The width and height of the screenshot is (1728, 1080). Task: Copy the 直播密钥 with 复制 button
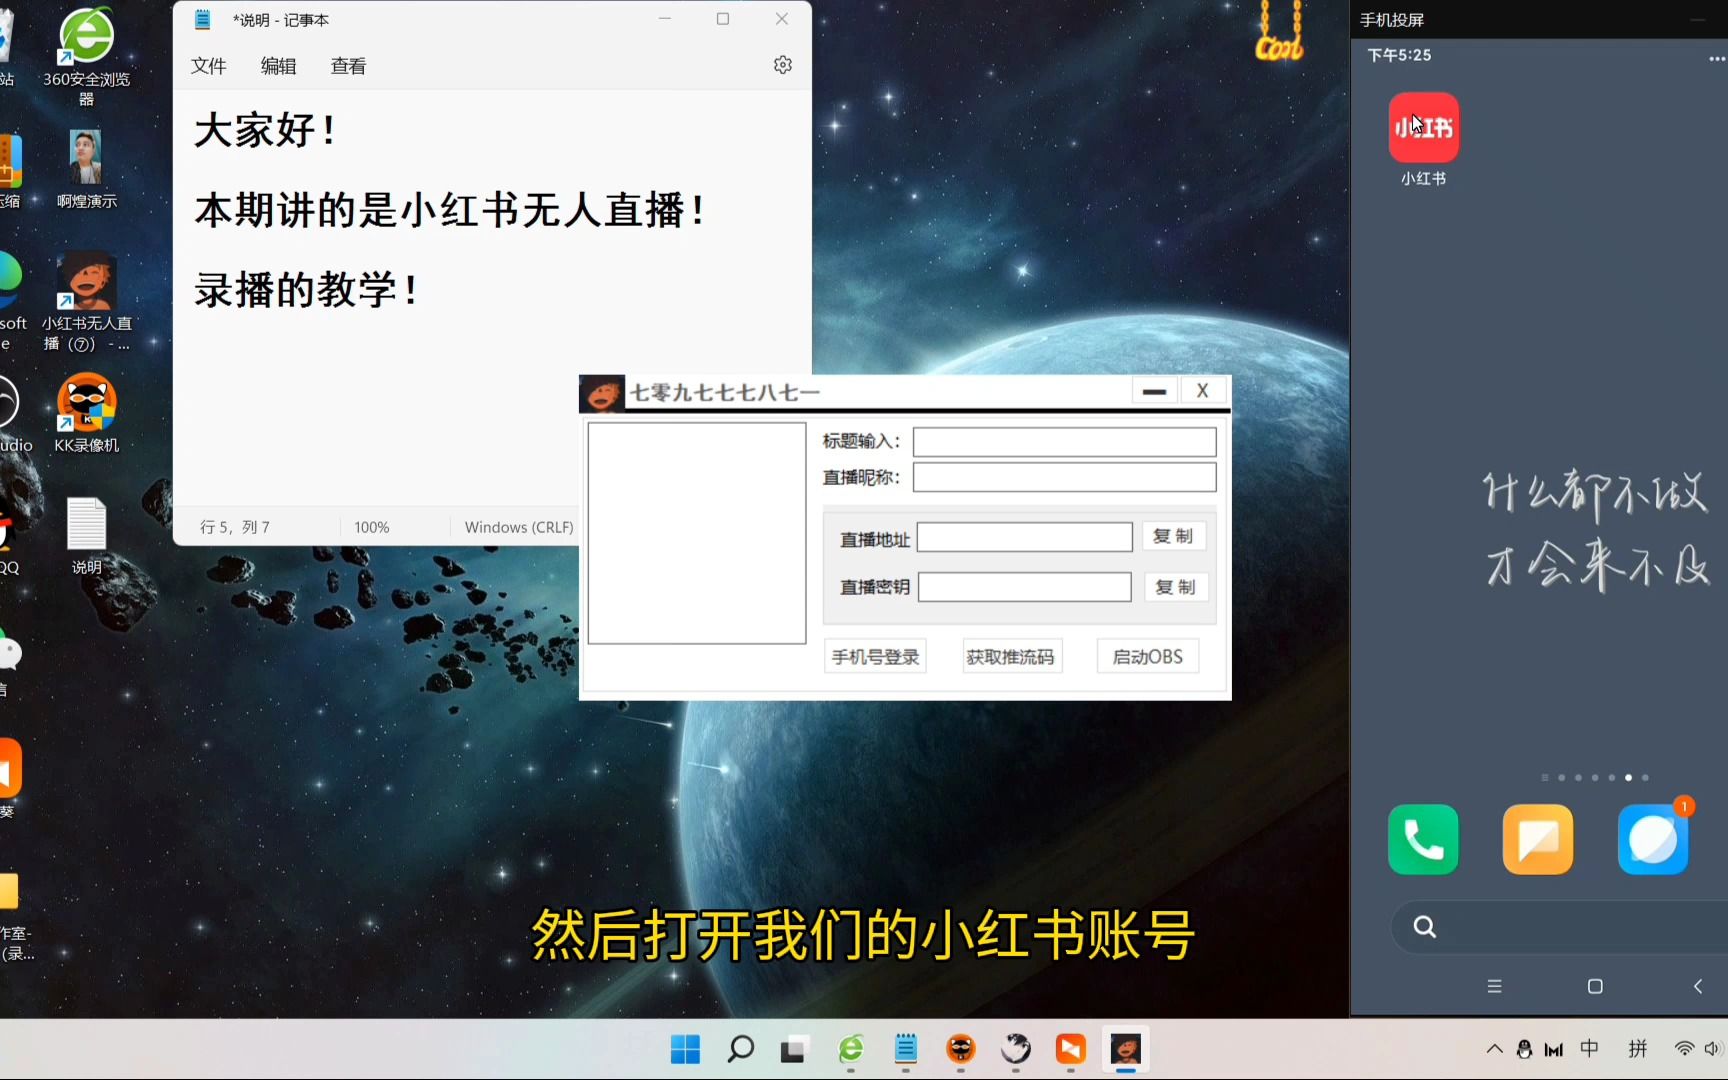[1176, 587]
